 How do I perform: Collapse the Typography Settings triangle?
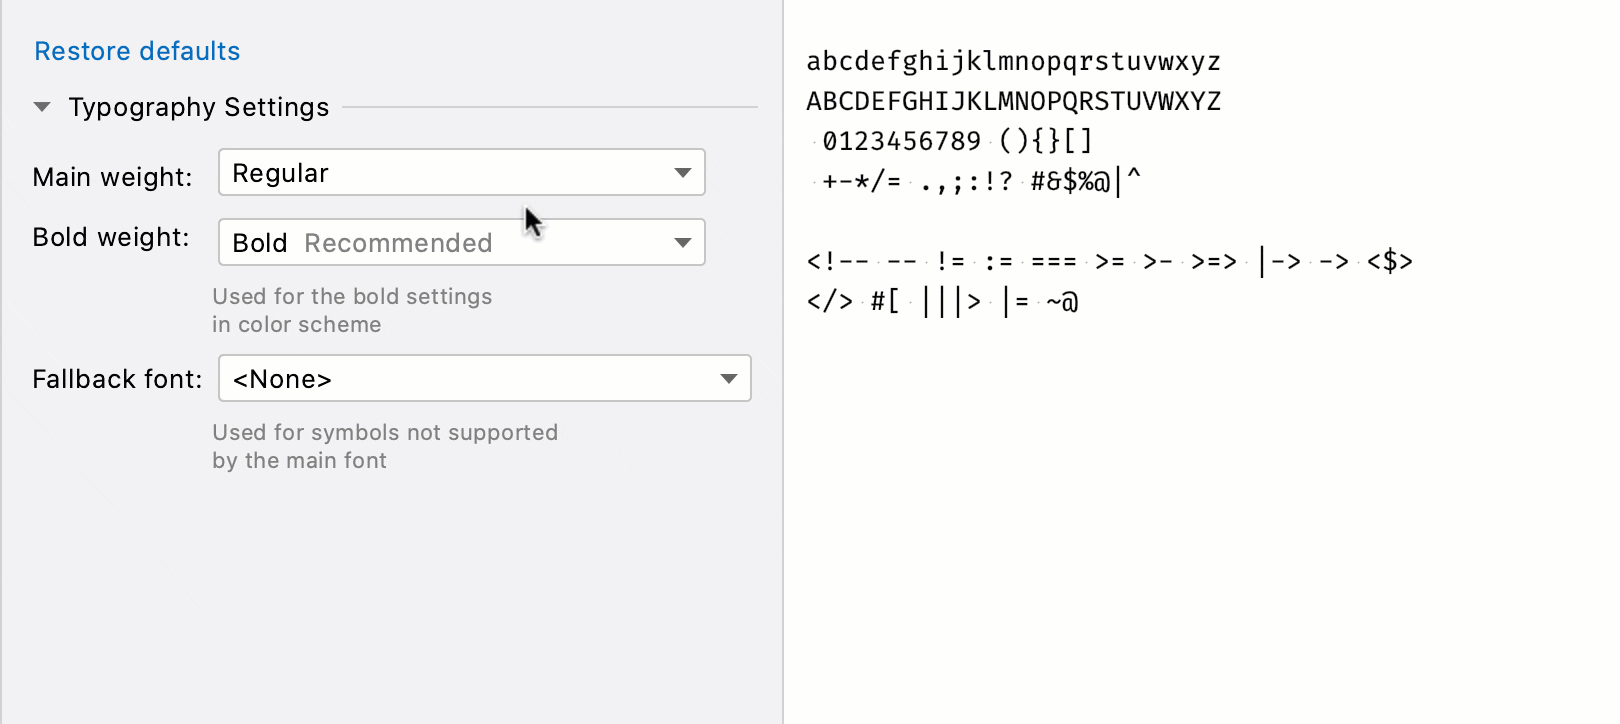pos(42,107)
